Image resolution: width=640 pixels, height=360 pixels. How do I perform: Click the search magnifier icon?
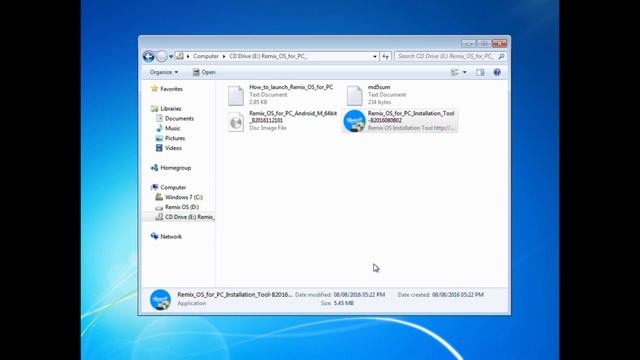[502, 56]
